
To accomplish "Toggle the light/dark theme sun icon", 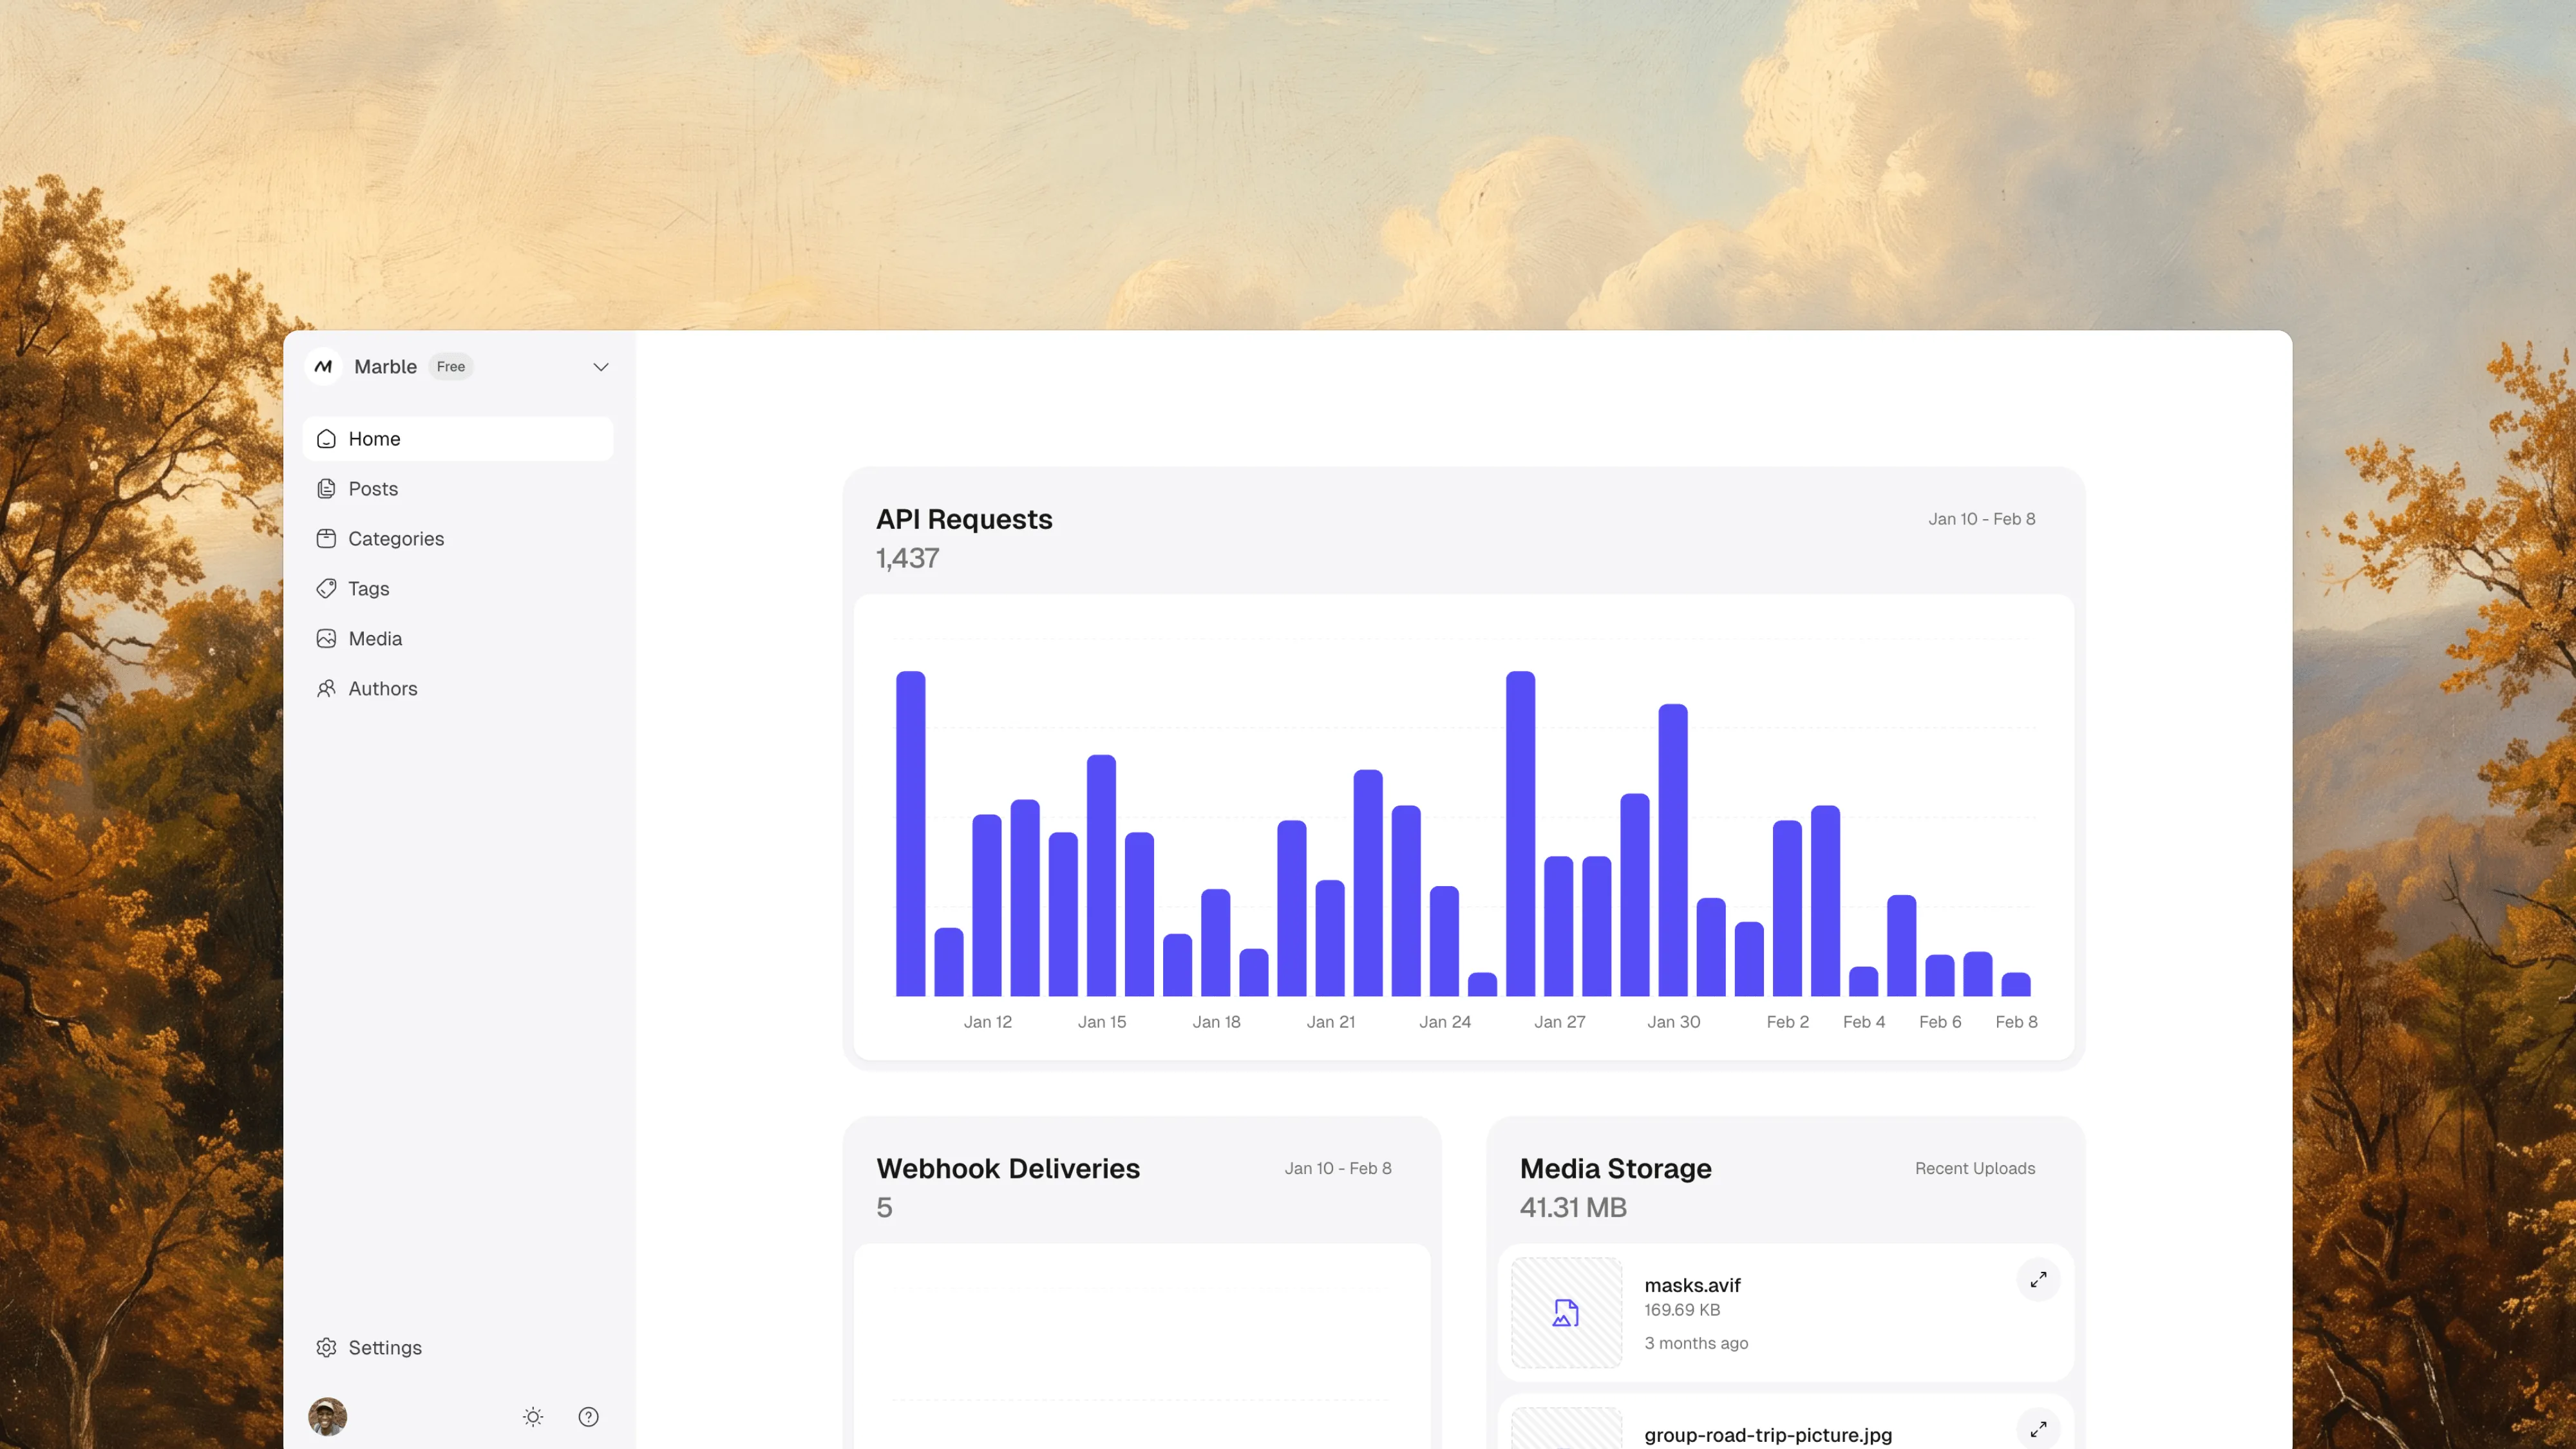I will coord(533,1417).
